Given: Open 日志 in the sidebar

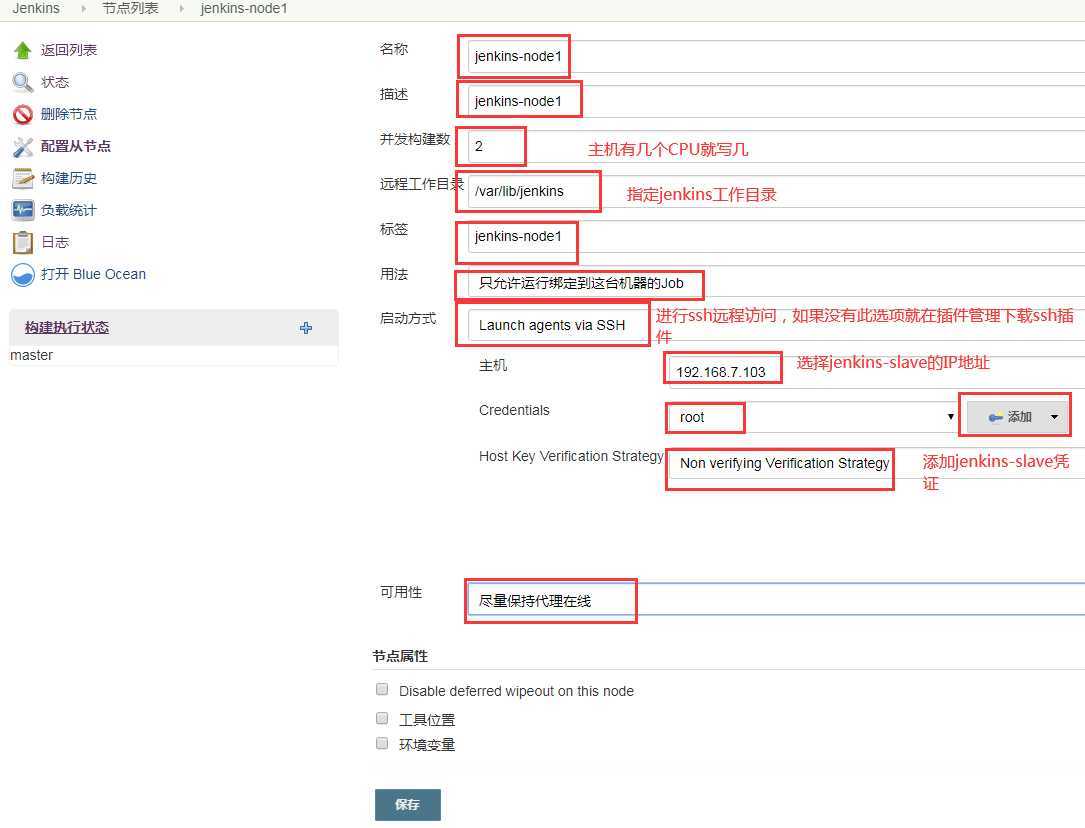Looking at the screenshot, I should click(55, 242).
